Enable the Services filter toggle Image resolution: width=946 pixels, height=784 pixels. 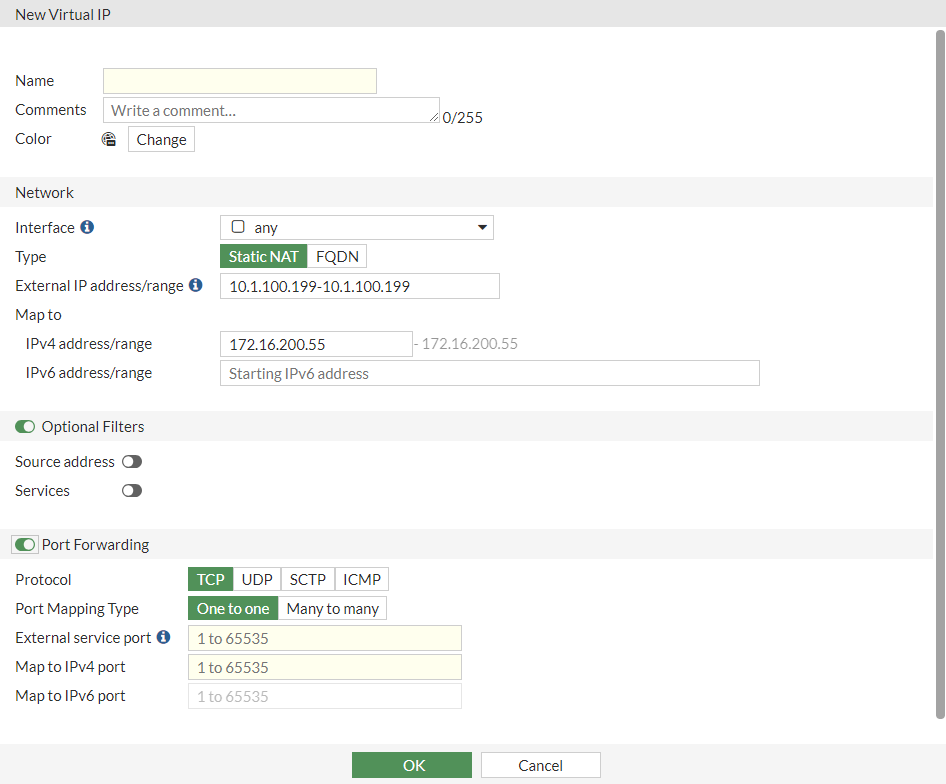(x=132, y=491)
